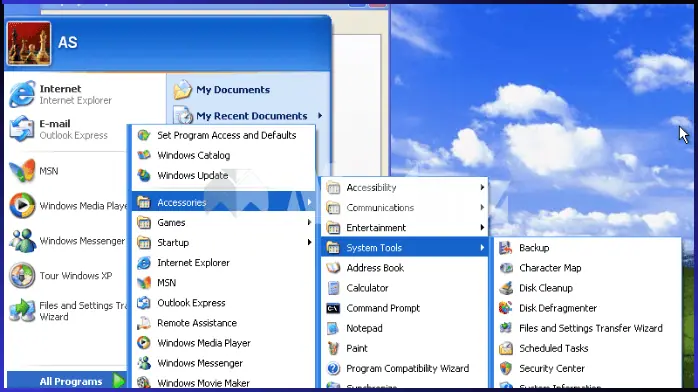Start Program Compatibility Wizard
Screen dimensions: 698x392
(x=404, y=368)
